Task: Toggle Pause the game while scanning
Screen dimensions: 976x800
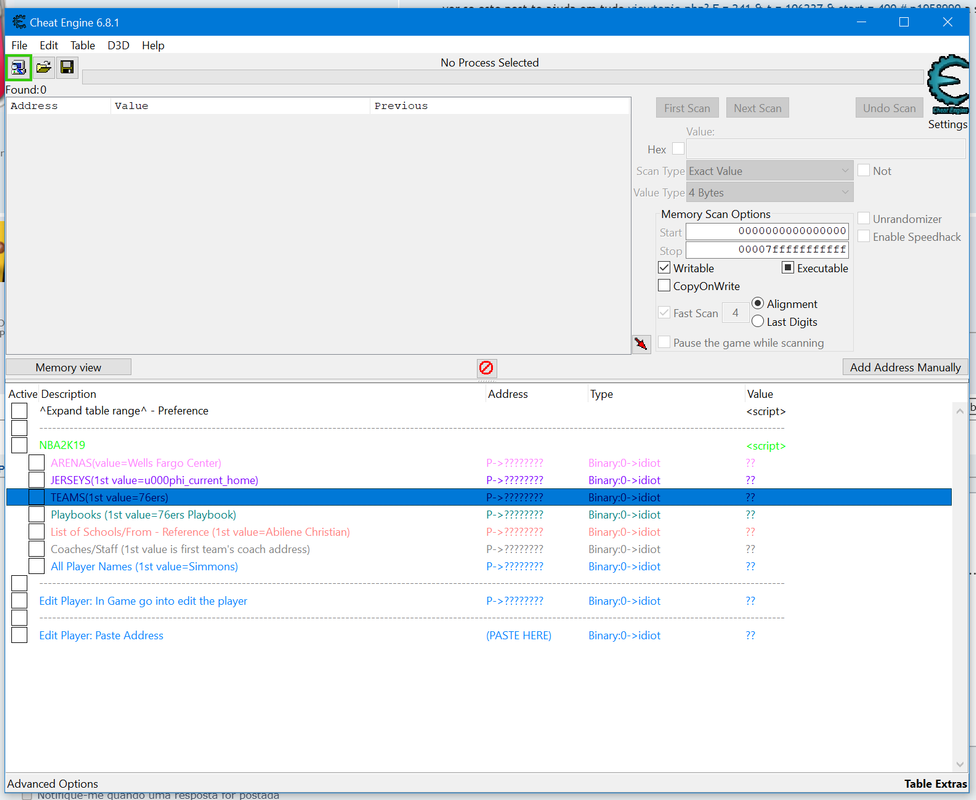Action: tap(664, 342)
